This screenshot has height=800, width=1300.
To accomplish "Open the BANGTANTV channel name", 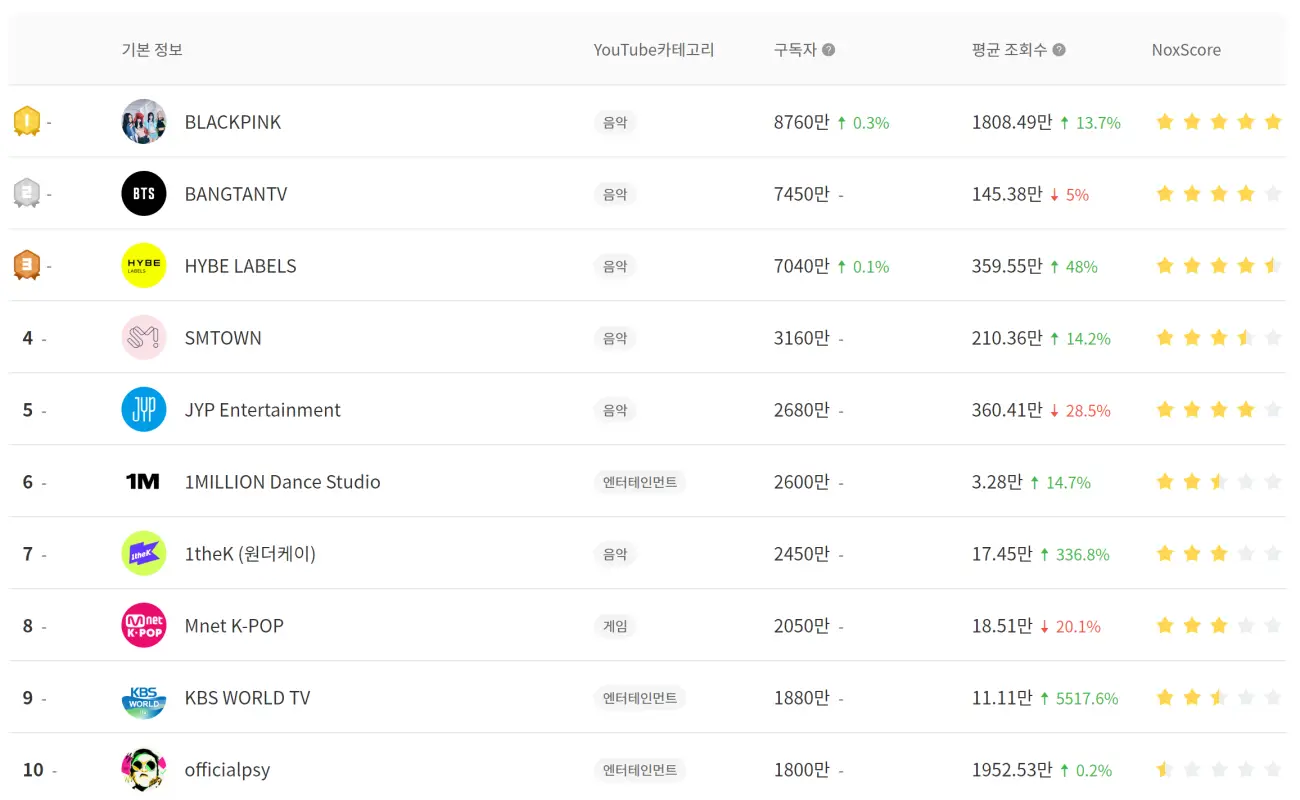I will click(236, 194).
